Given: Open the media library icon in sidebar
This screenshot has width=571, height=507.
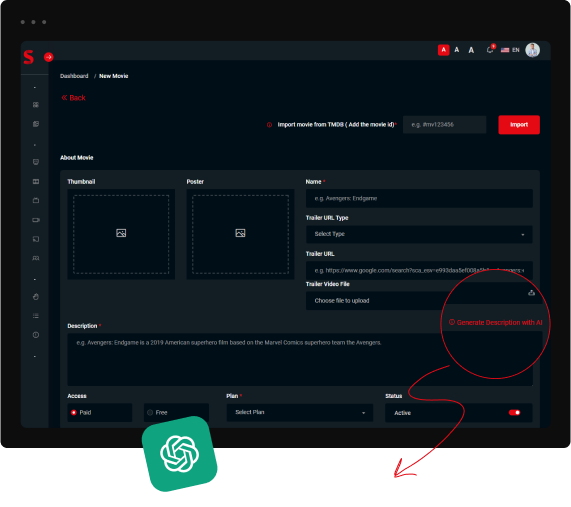Looking at the screenshot, I should tap(36, 124).
